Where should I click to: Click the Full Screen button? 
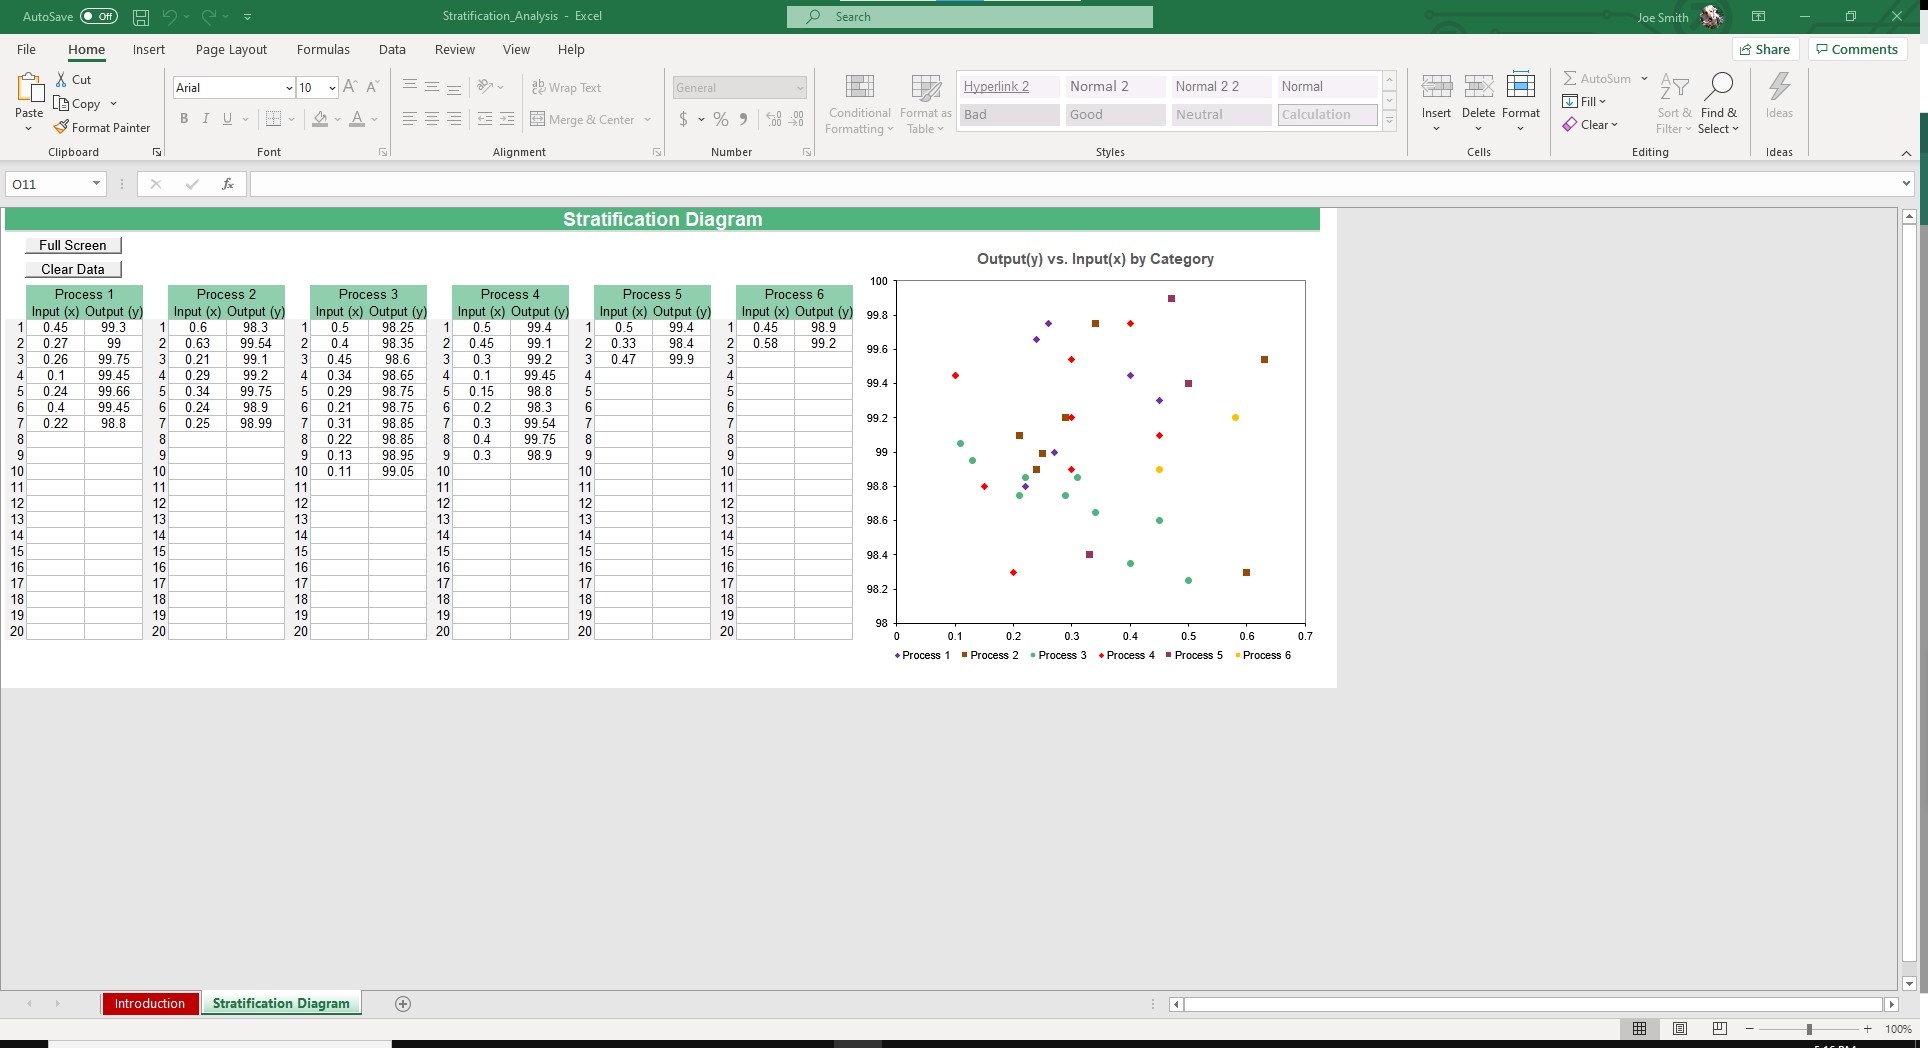(73, 246)
